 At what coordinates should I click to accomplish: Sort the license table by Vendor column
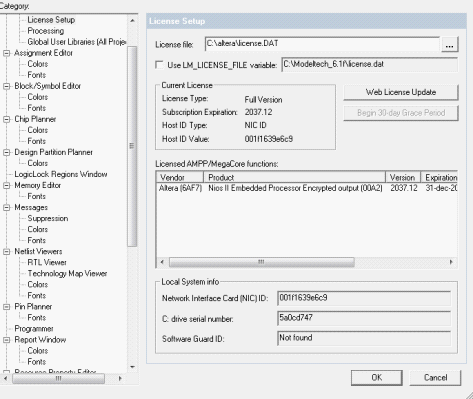[180, 177]
